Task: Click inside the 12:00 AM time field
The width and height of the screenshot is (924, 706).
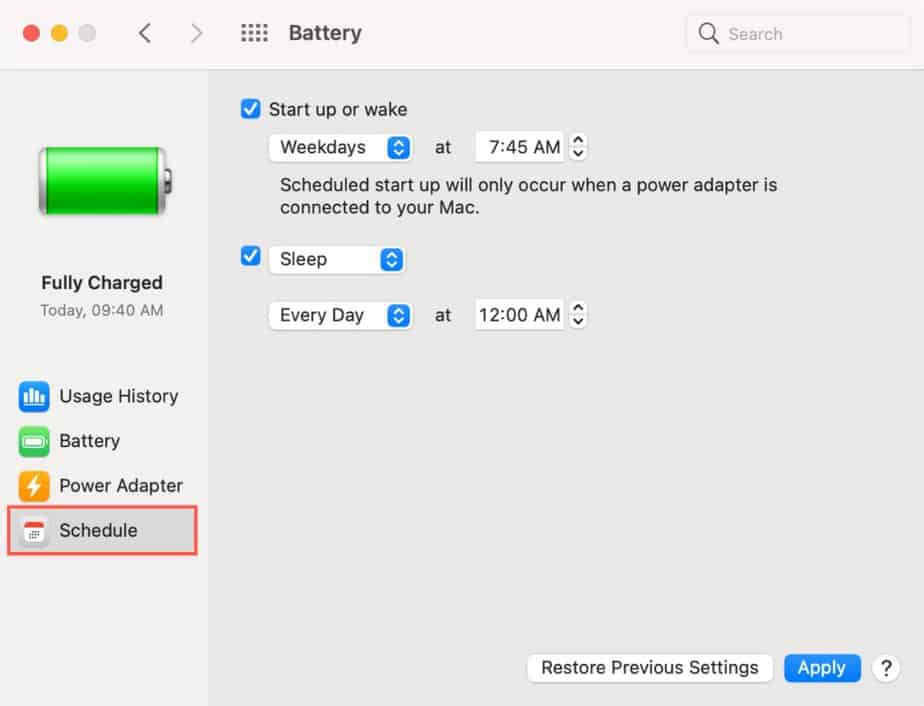Action: click(518, 314)
